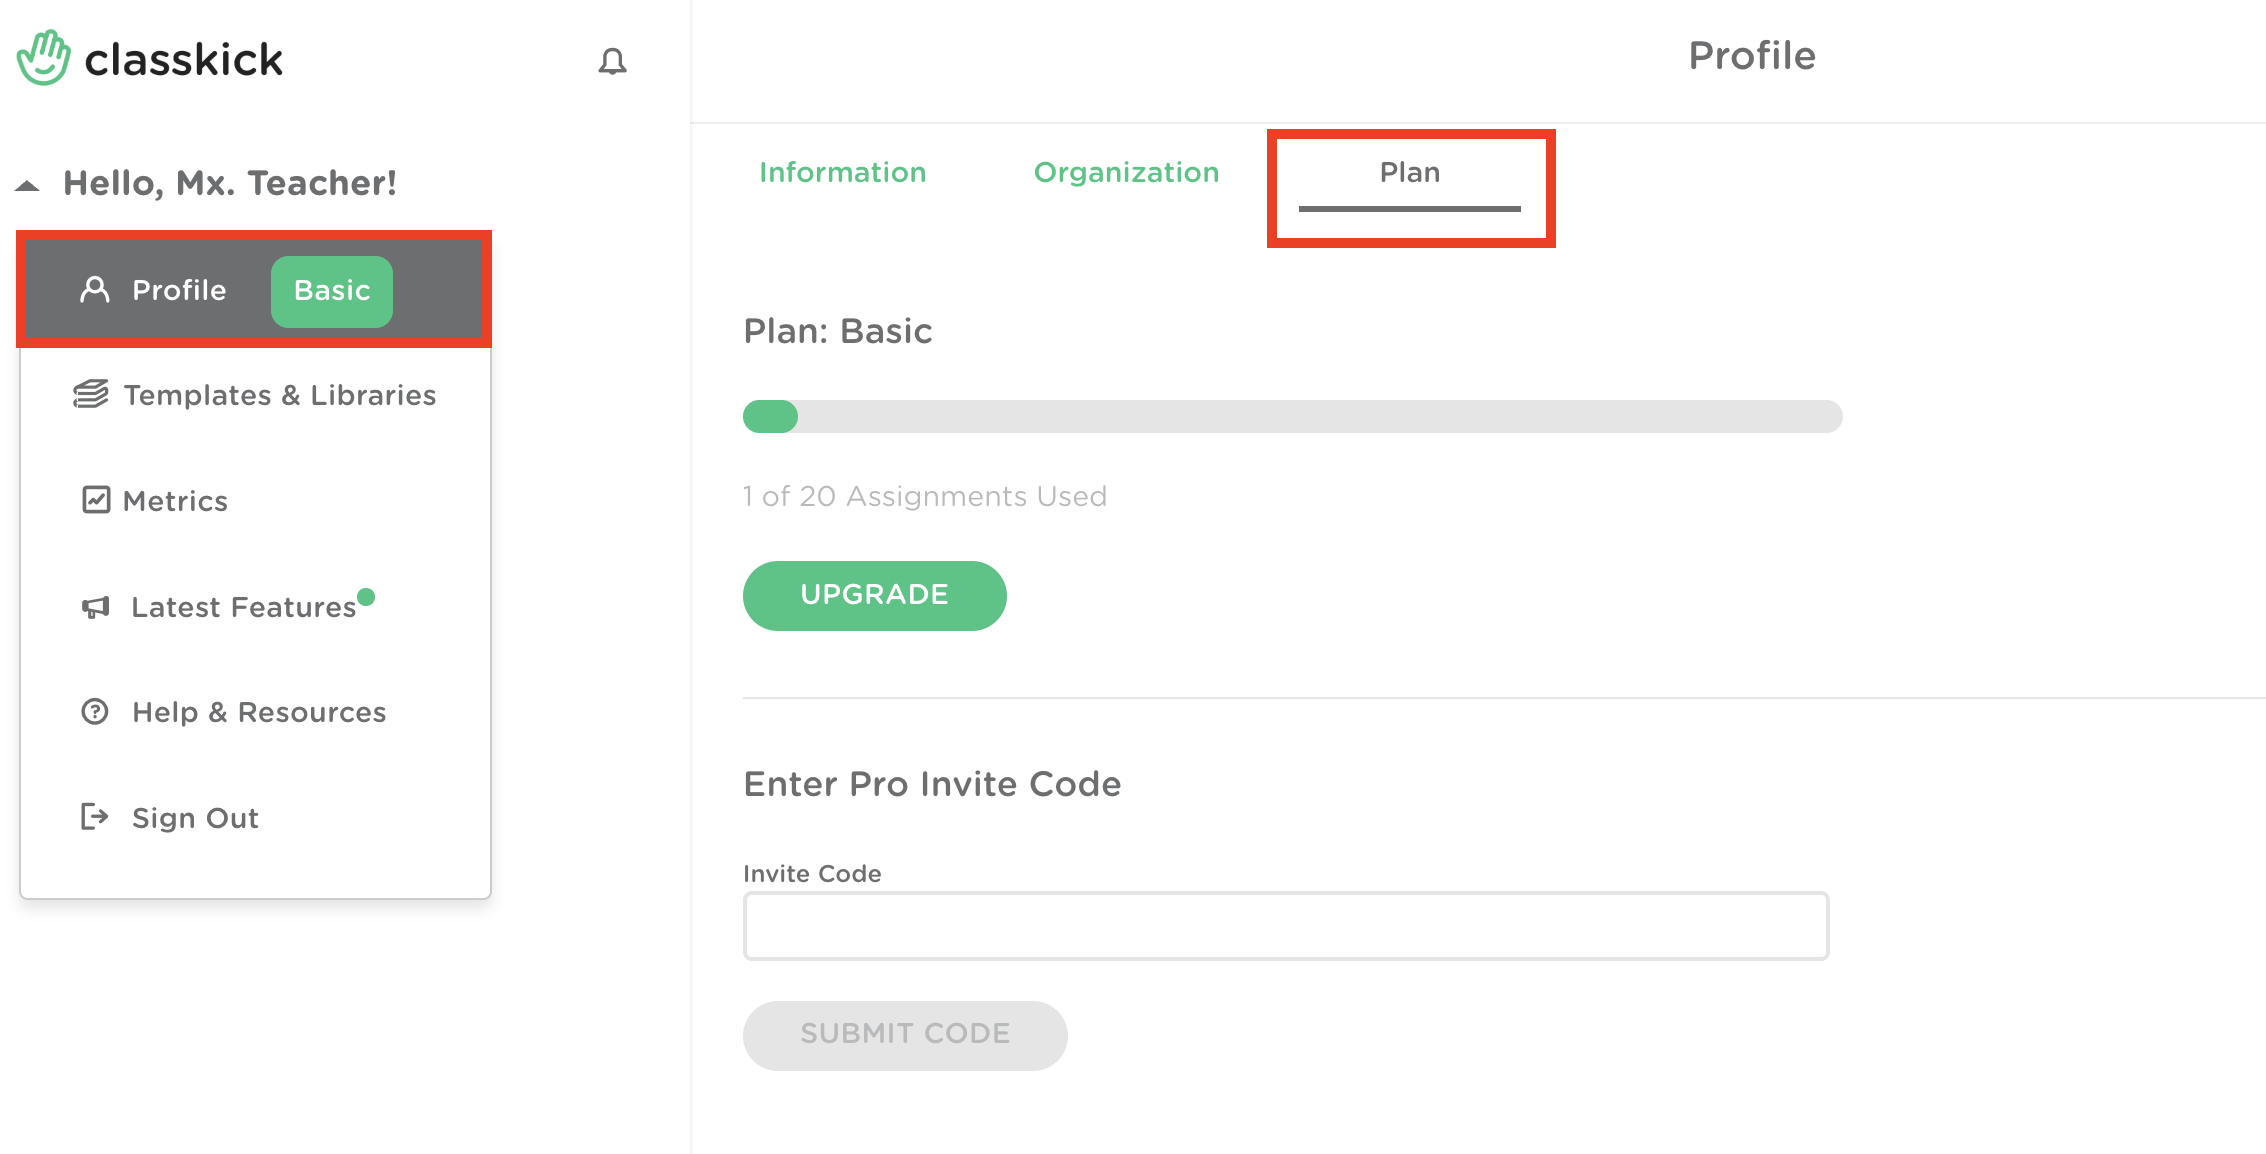Select the Help & Resources question mark icon

94,712
